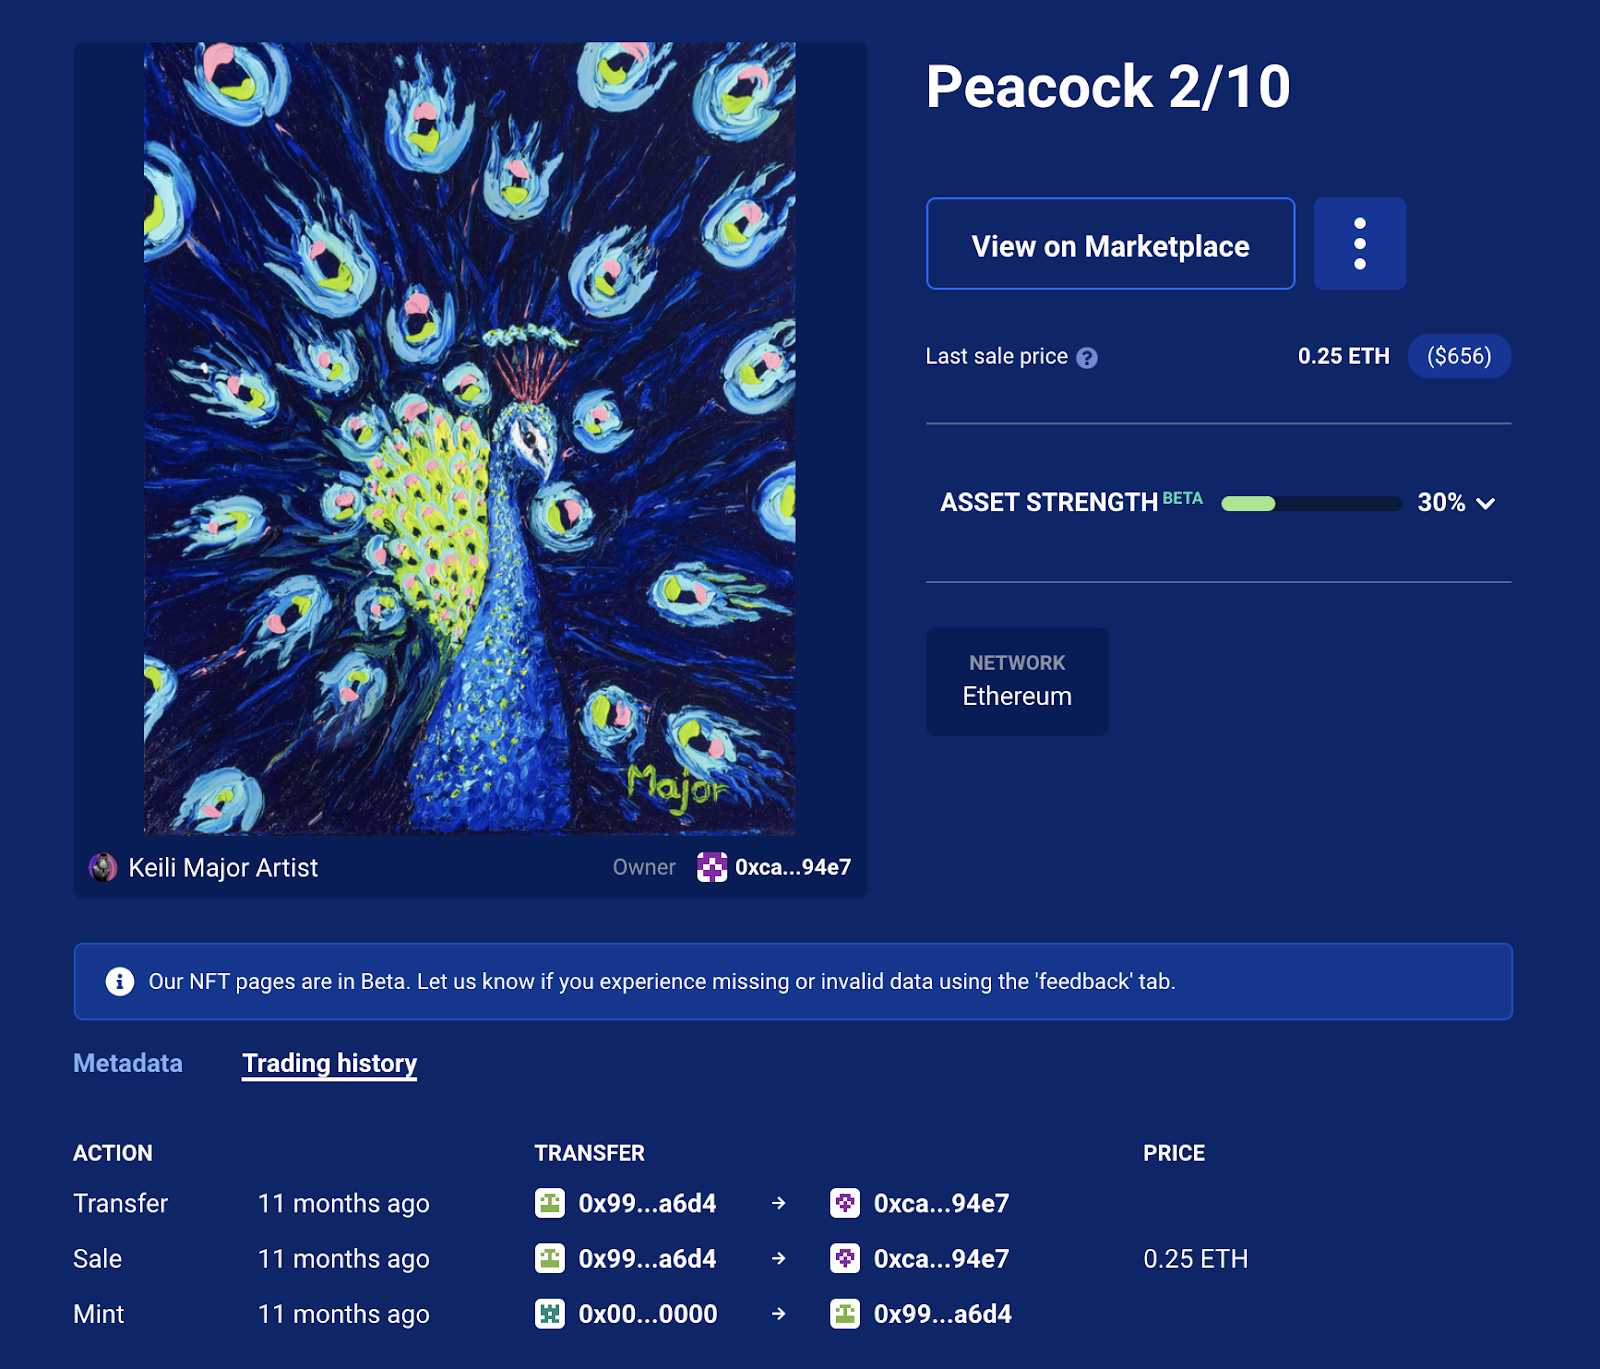This screenshot has height=1369, width=1600.
Task: Click '11 months ago' in Mint row
Action: (343, 1314)
